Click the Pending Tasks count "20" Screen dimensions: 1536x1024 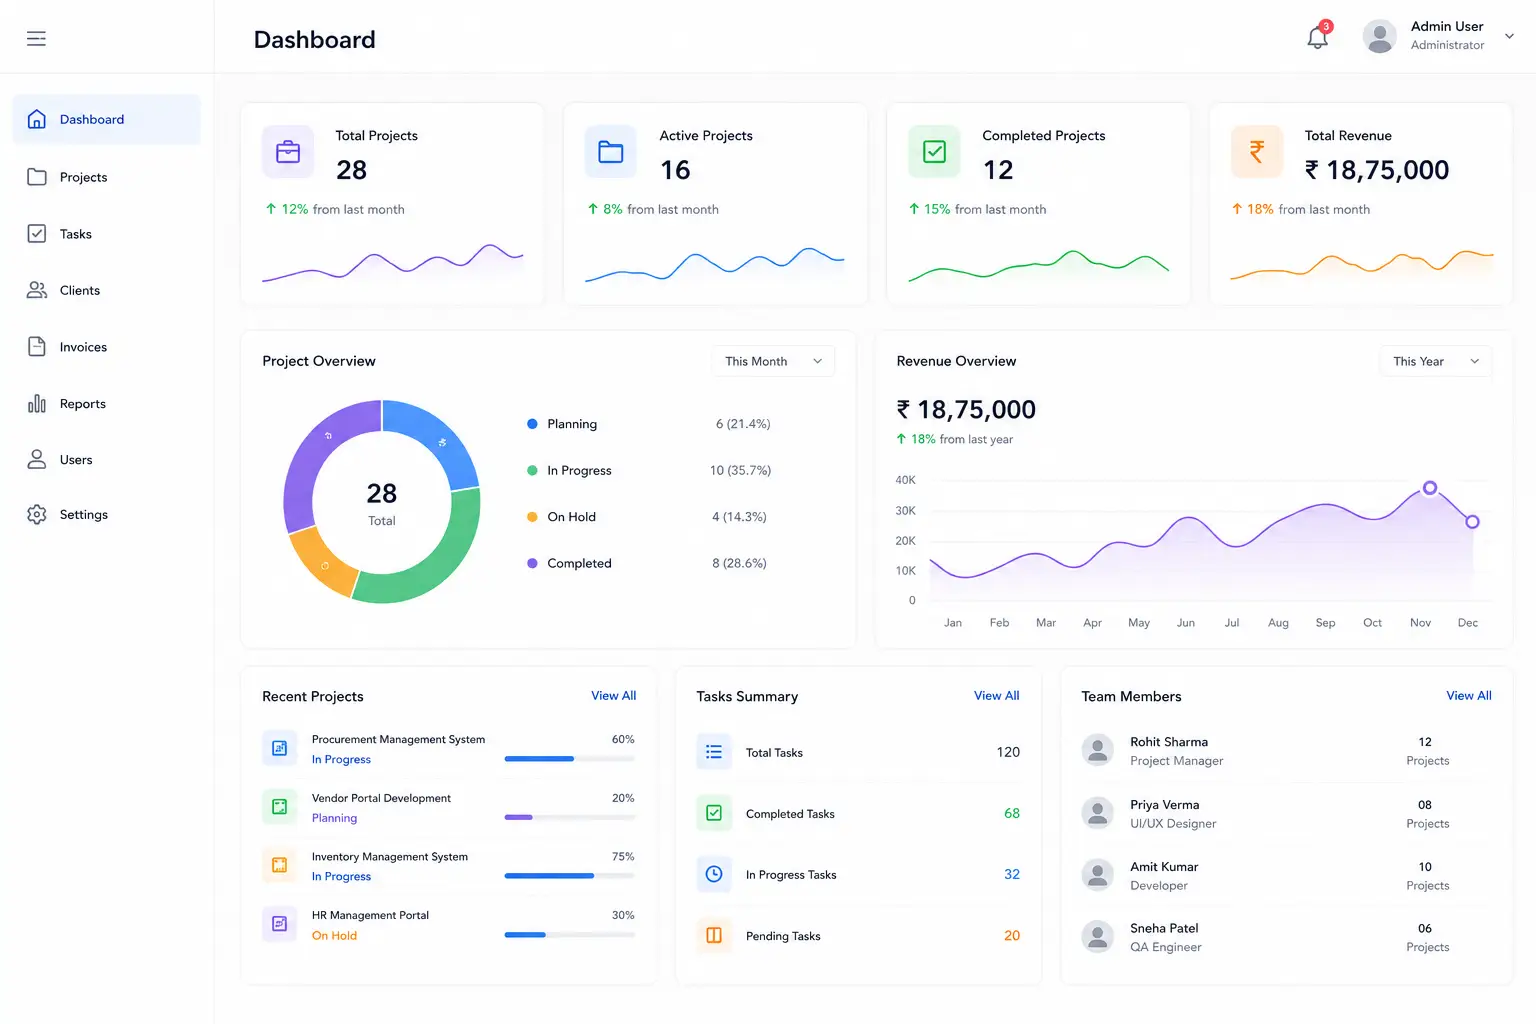[1012, 936]
